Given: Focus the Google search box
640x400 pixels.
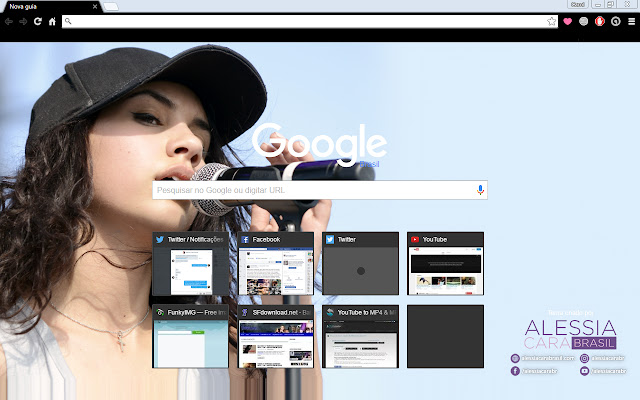Looking at the screenshot, I should [320, 190].
